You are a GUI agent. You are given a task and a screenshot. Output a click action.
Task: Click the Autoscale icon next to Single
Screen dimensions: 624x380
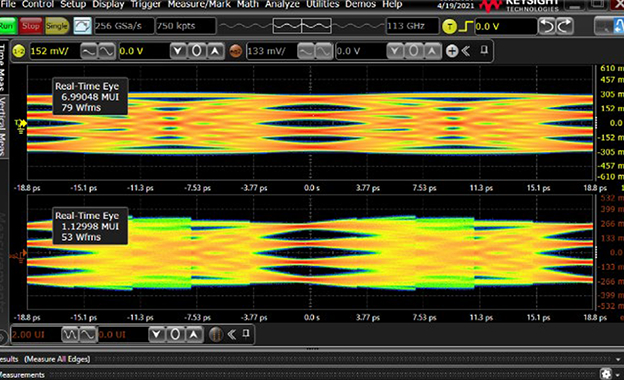pyautogui.click(x=82, y=26)
